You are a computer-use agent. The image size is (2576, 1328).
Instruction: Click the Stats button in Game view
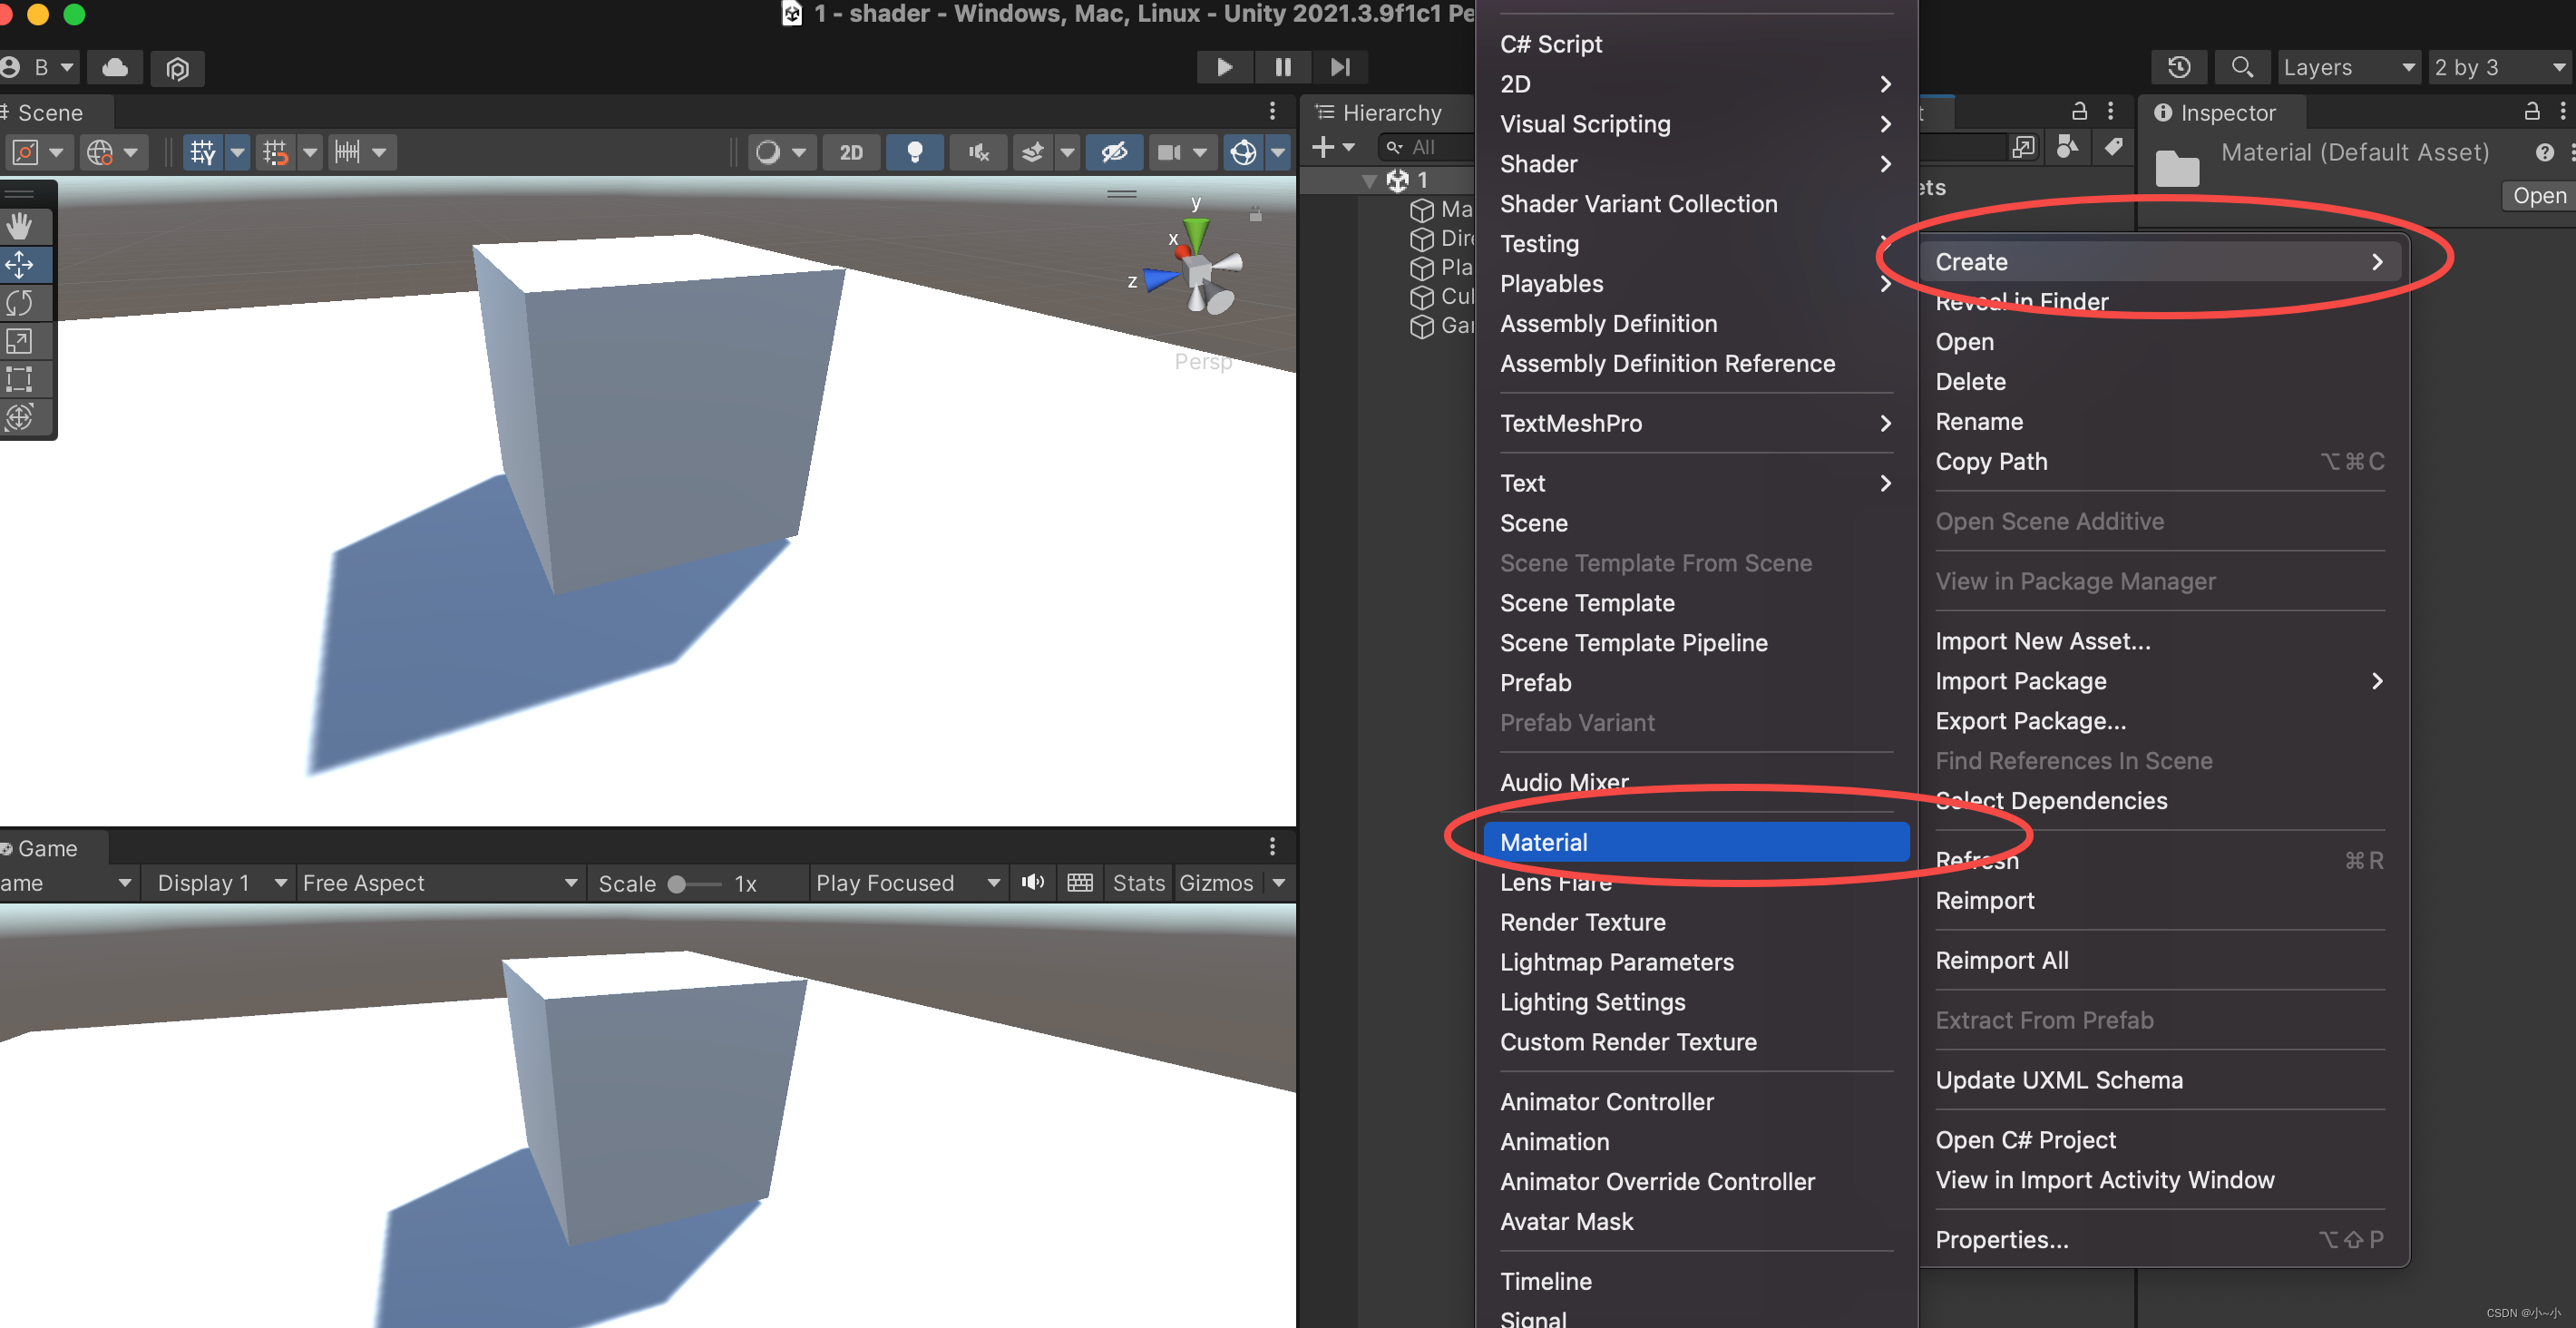tap(1139, 882)
